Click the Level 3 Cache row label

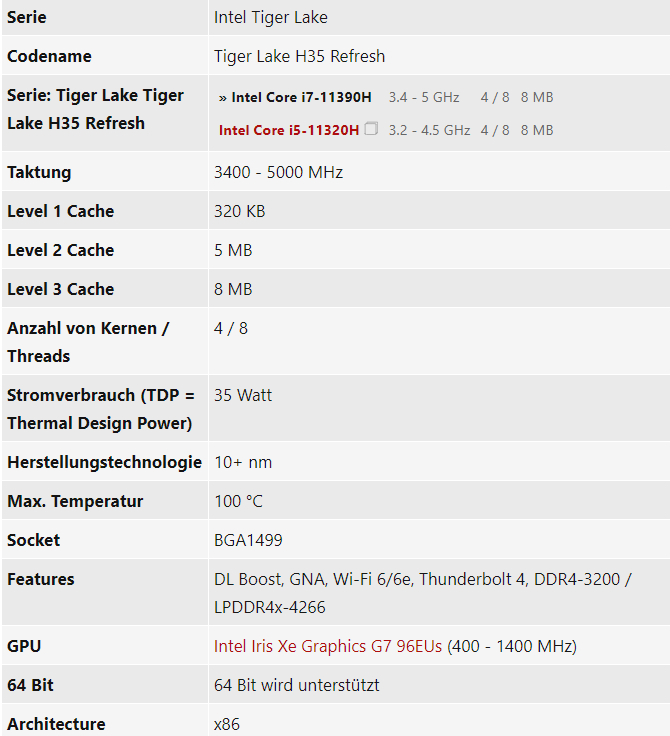pos(60,289)
